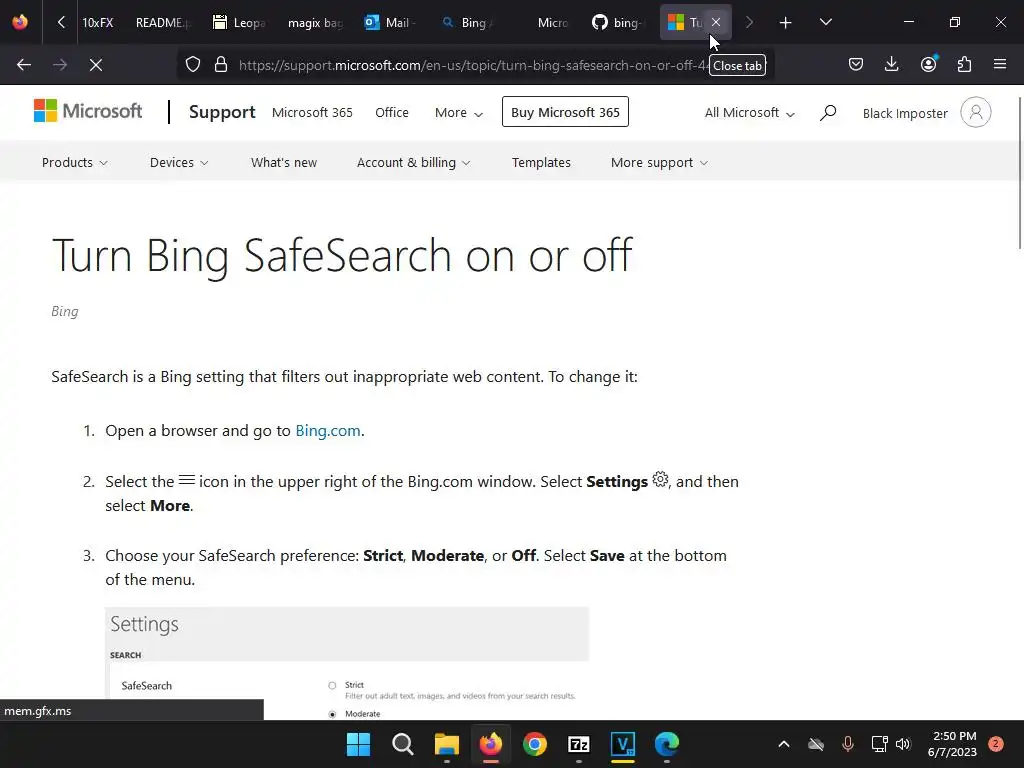The height and width of the screenshot is (768, 1024).
Task: Select the Strict SafeSearch radio button
Action: (x=332, y=685)
